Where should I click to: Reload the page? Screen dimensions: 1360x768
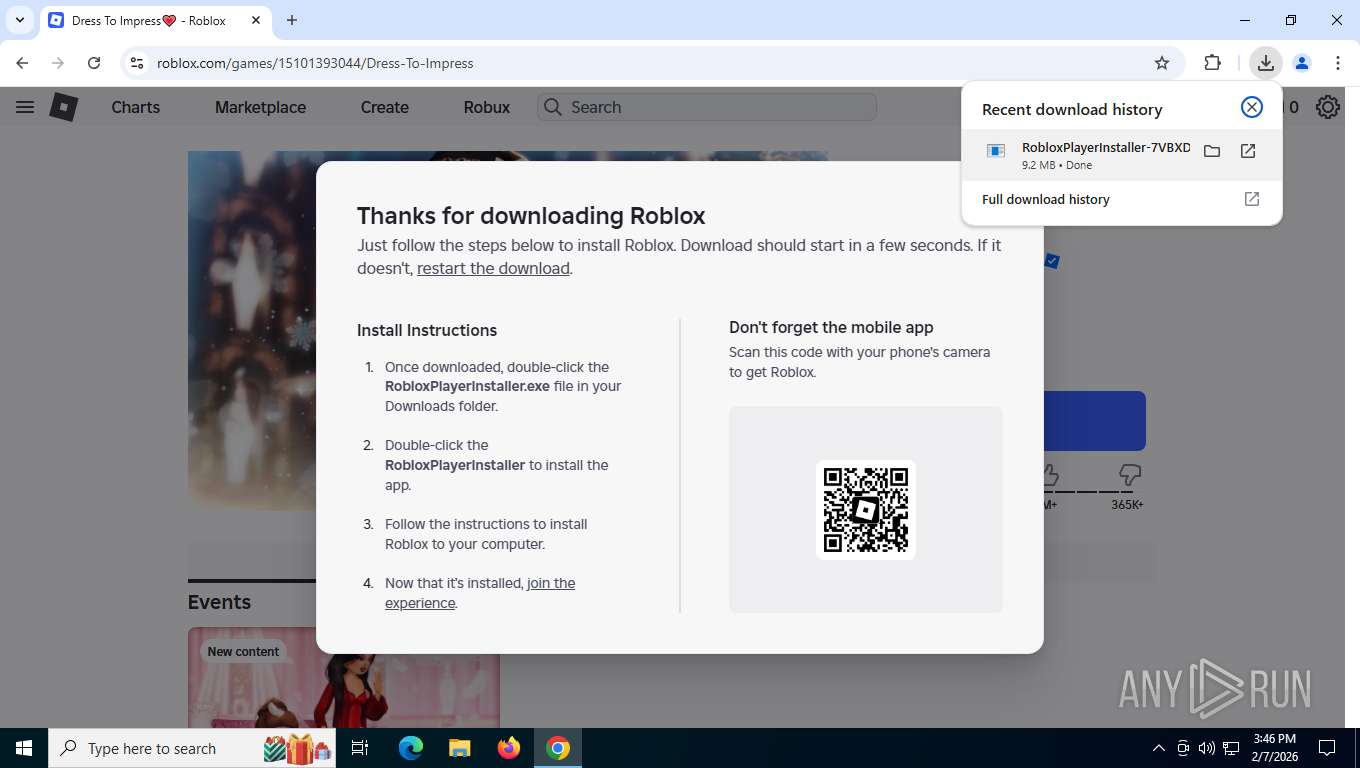tap(94, 63)
